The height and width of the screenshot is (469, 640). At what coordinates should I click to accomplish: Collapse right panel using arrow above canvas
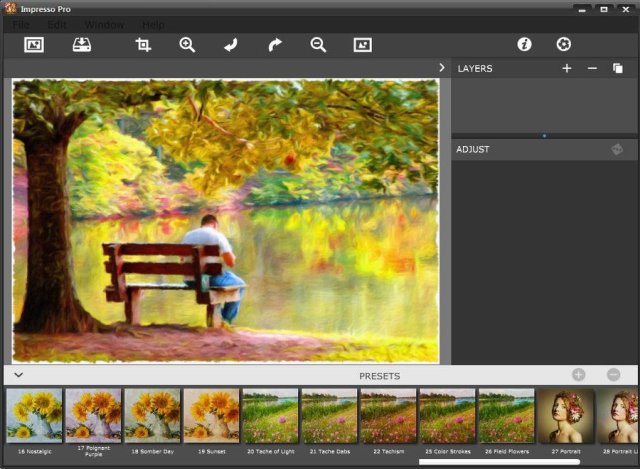pyautogui.click(x=441, y=68)
